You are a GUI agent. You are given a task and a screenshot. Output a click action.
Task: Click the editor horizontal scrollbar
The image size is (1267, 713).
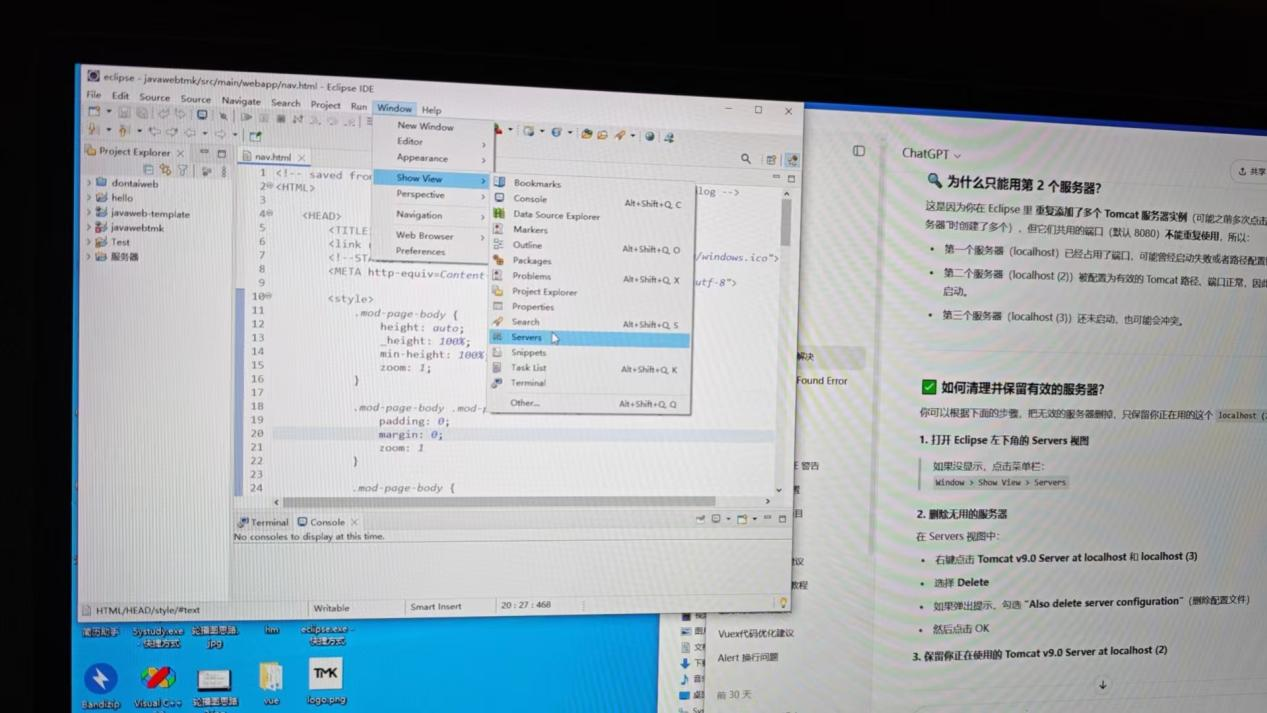[x=500, y=502]
